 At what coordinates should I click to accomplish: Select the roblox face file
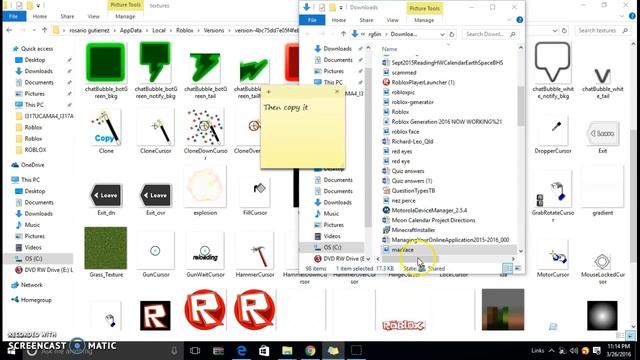click(405, 131)
